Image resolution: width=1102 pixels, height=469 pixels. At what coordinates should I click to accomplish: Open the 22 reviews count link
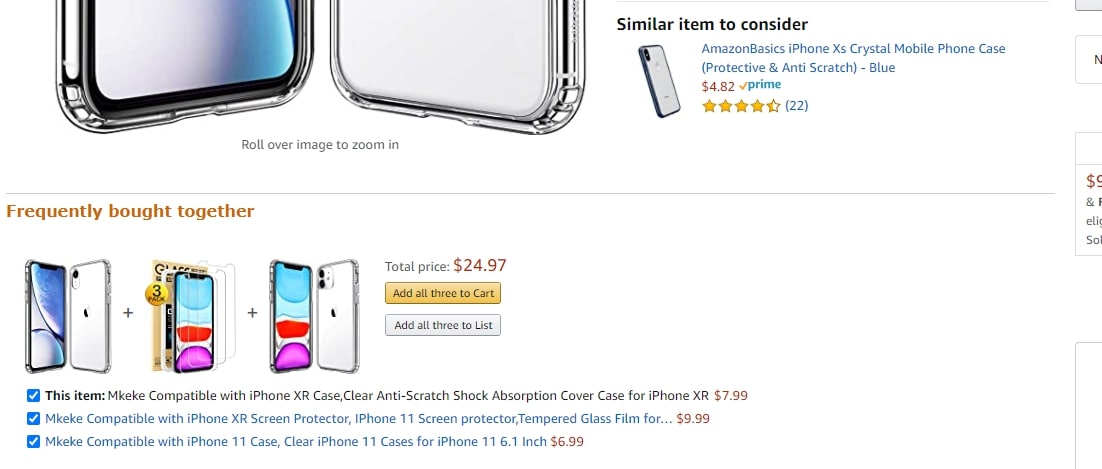(797, 106)
